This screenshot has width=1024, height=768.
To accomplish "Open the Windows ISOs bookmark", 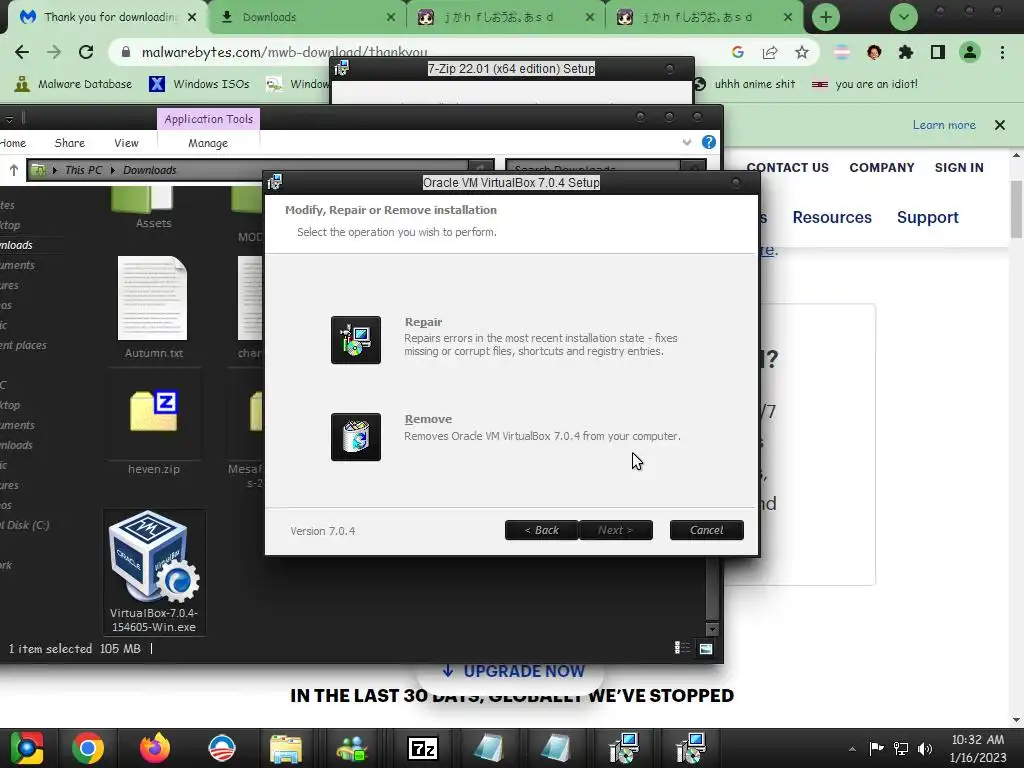I will tap(200, 84).
